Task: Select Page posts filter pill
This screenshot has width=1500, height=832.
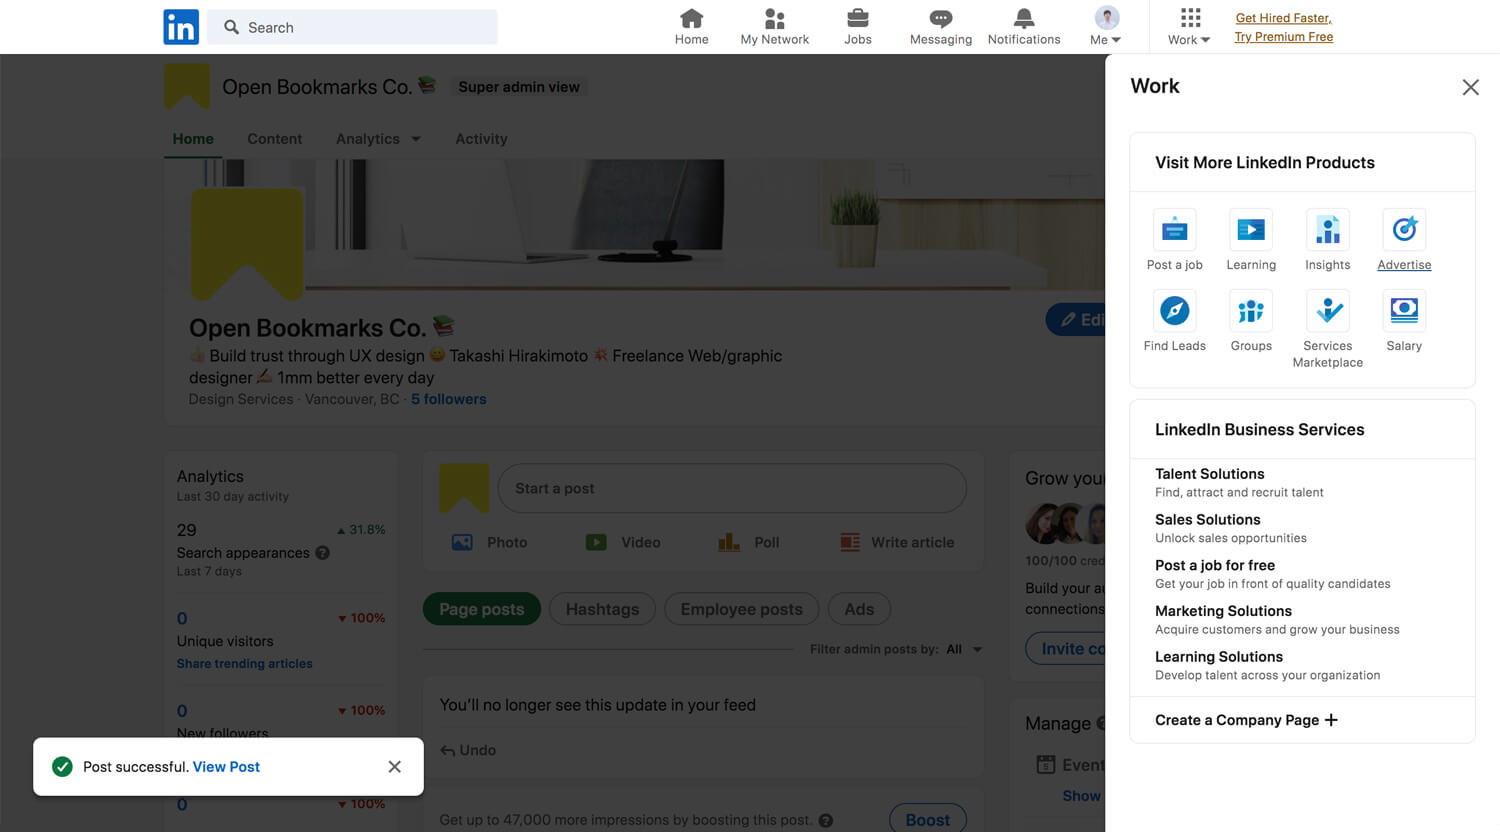Action: click(481, 609)
